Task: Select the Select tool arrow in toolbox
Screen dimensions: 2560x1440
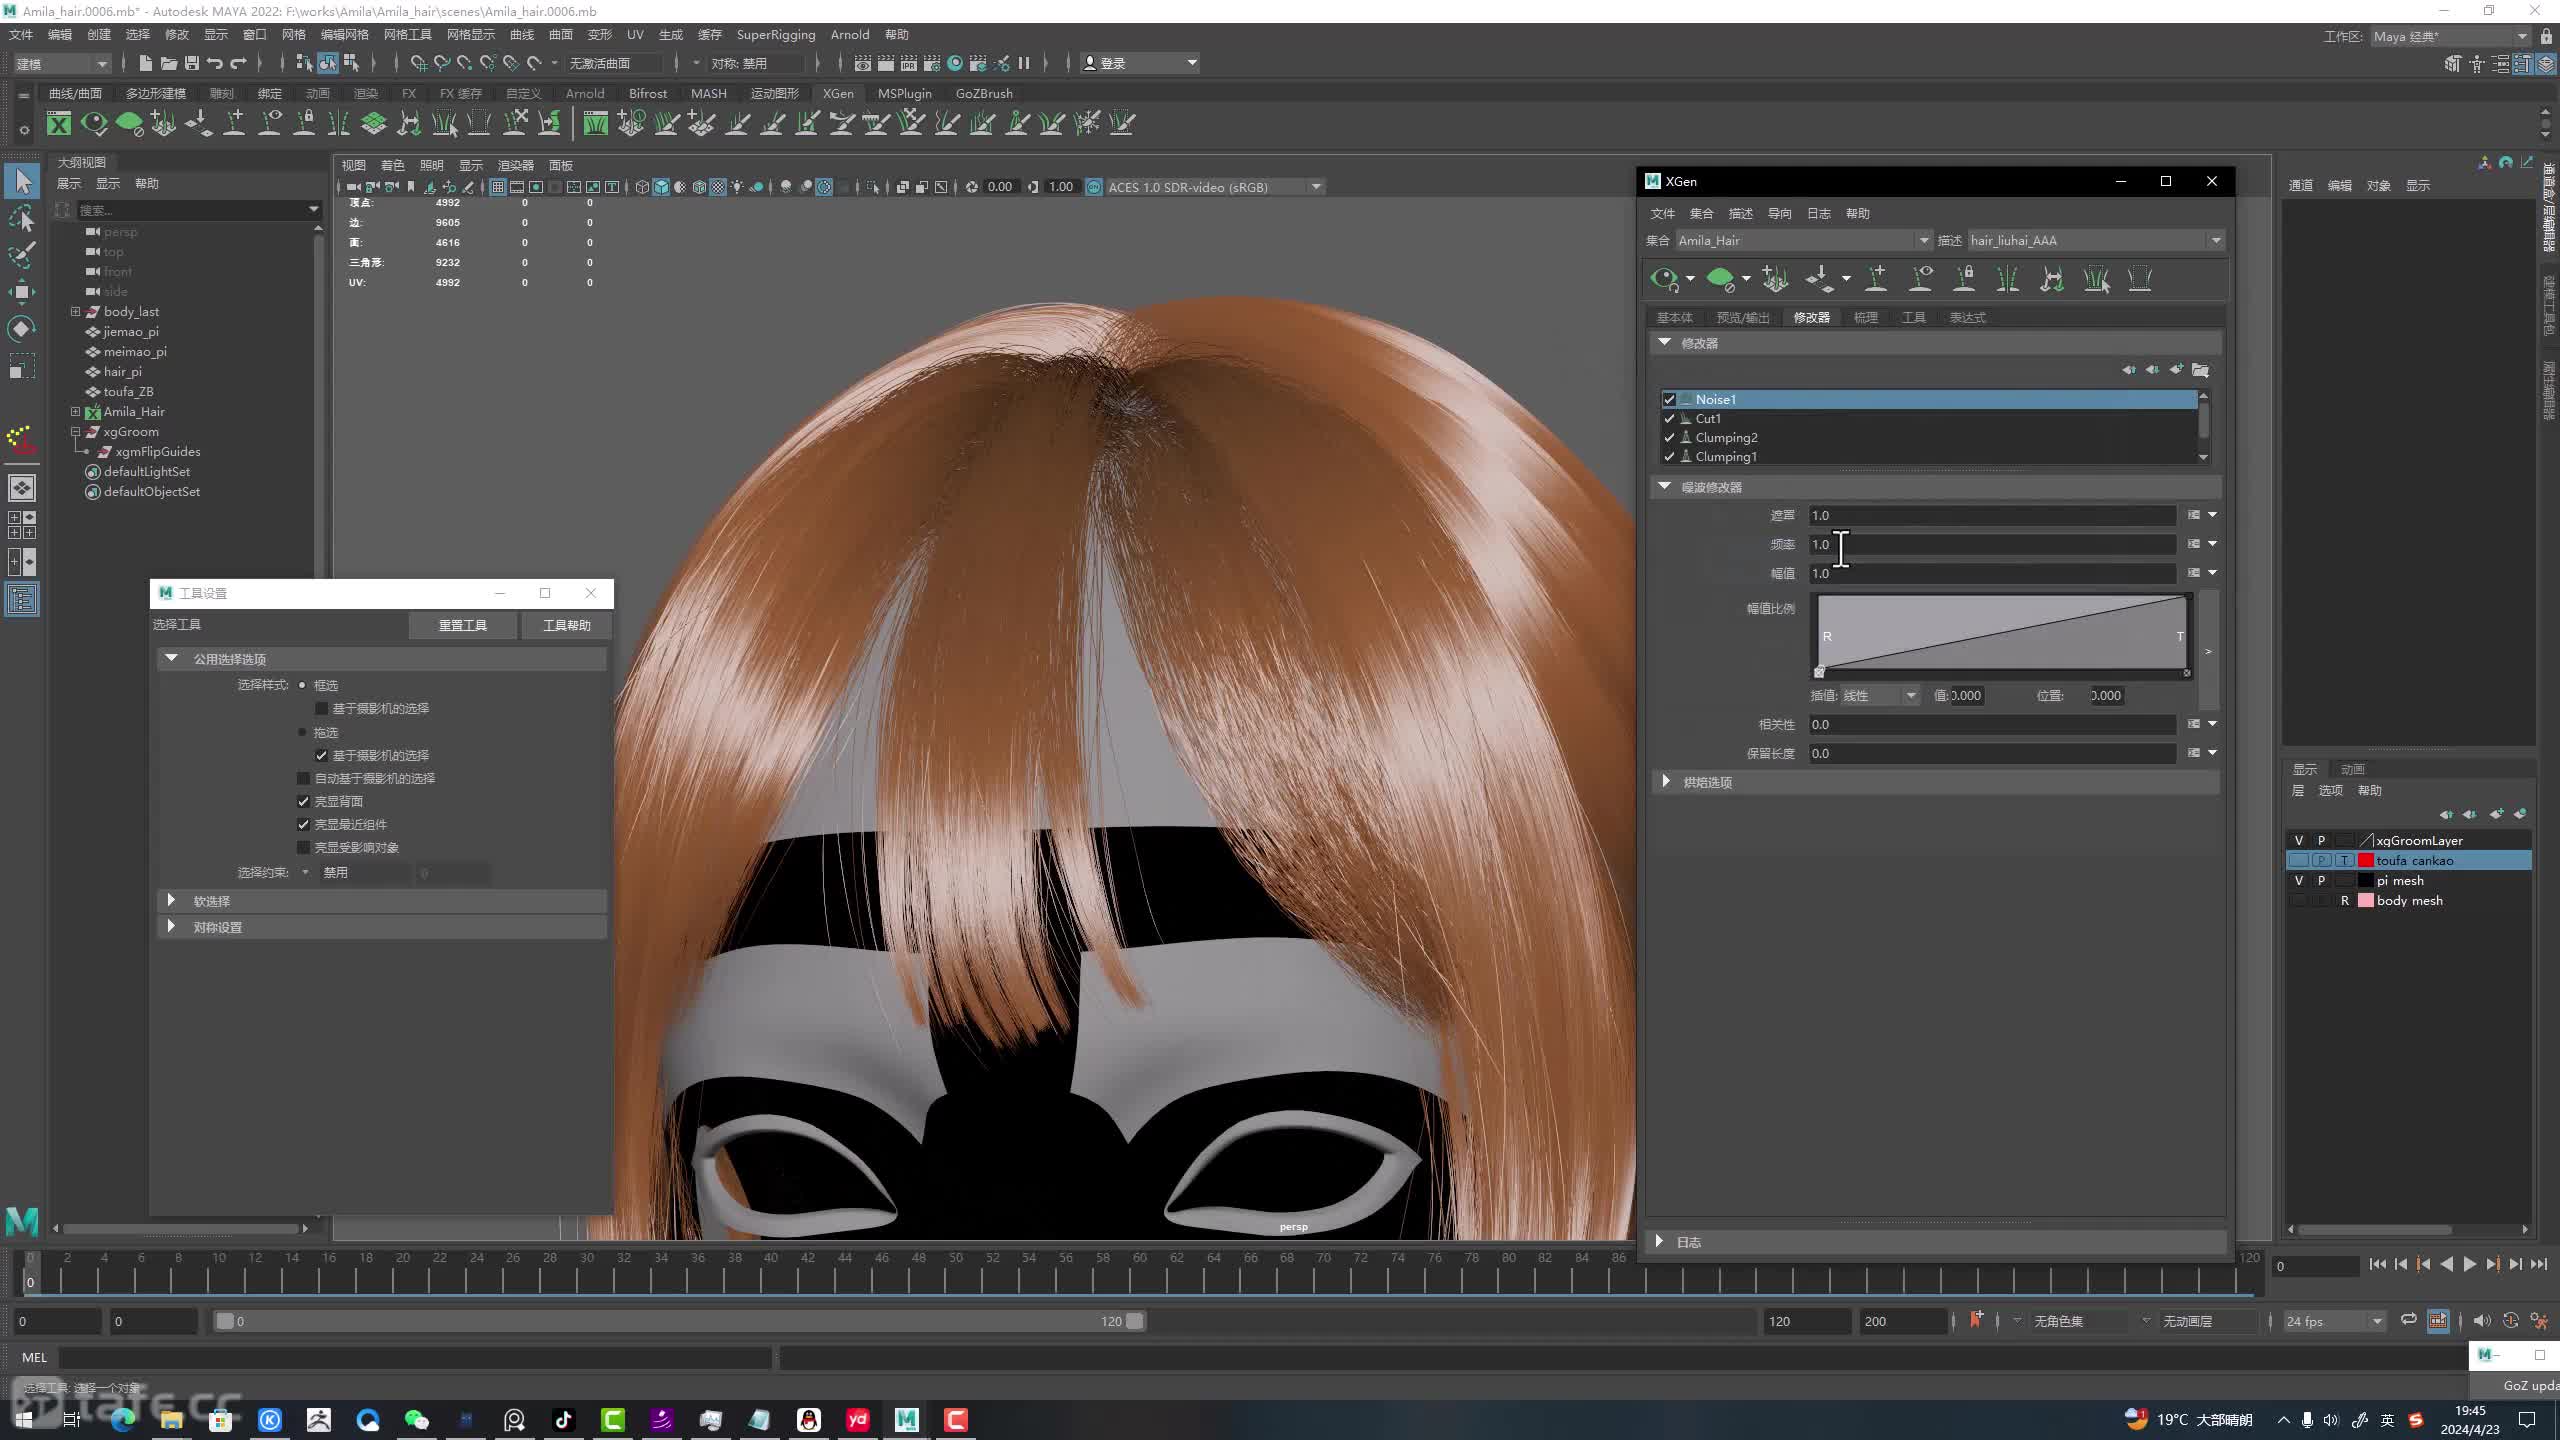Action: point(22,181)
